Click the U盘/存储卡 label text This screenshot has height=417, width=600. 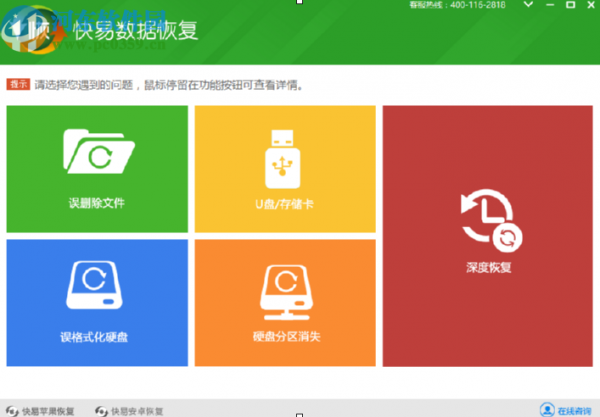click(284, 204)
